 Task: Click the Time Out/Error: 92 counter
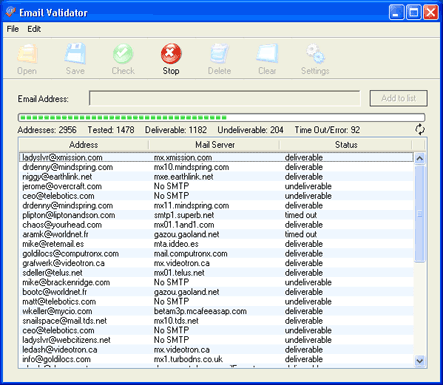tap(327, 130)
